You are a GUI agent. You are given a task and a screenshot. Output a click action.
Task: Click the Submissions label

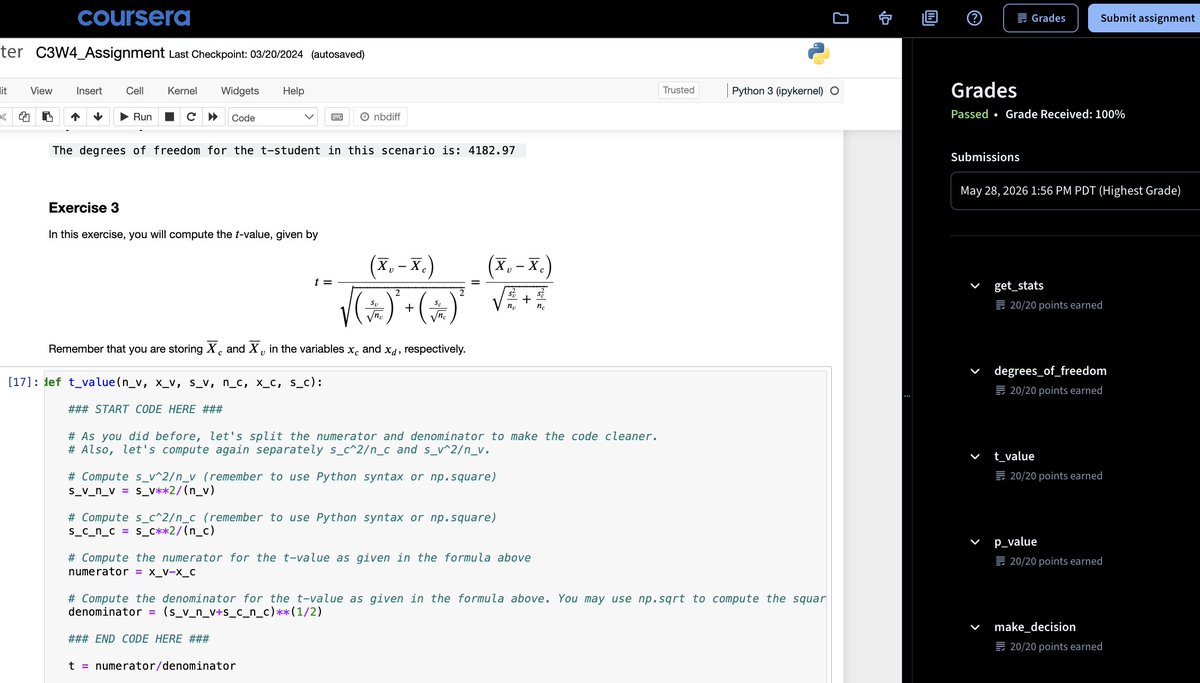click(985, 157)
